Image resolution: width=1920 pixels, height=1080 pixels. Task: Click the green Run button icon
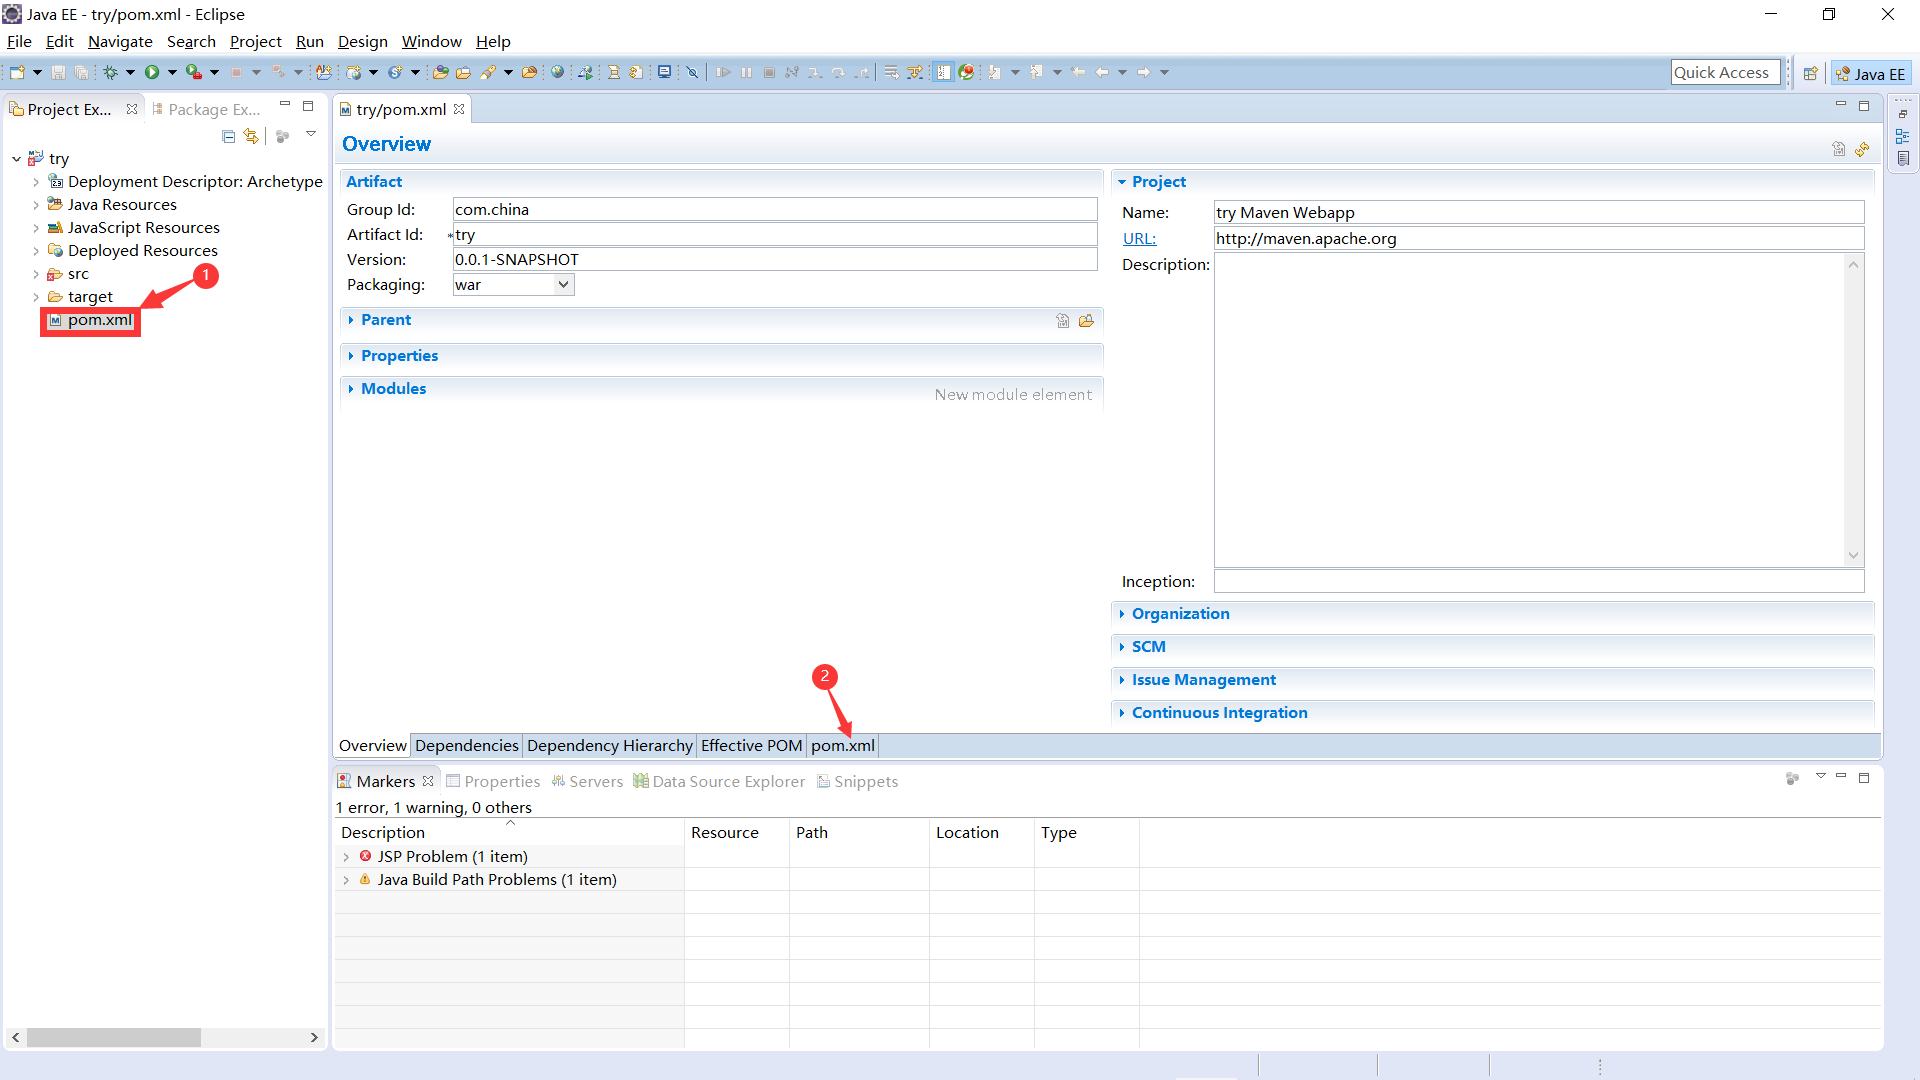click(x=152, y=72)
